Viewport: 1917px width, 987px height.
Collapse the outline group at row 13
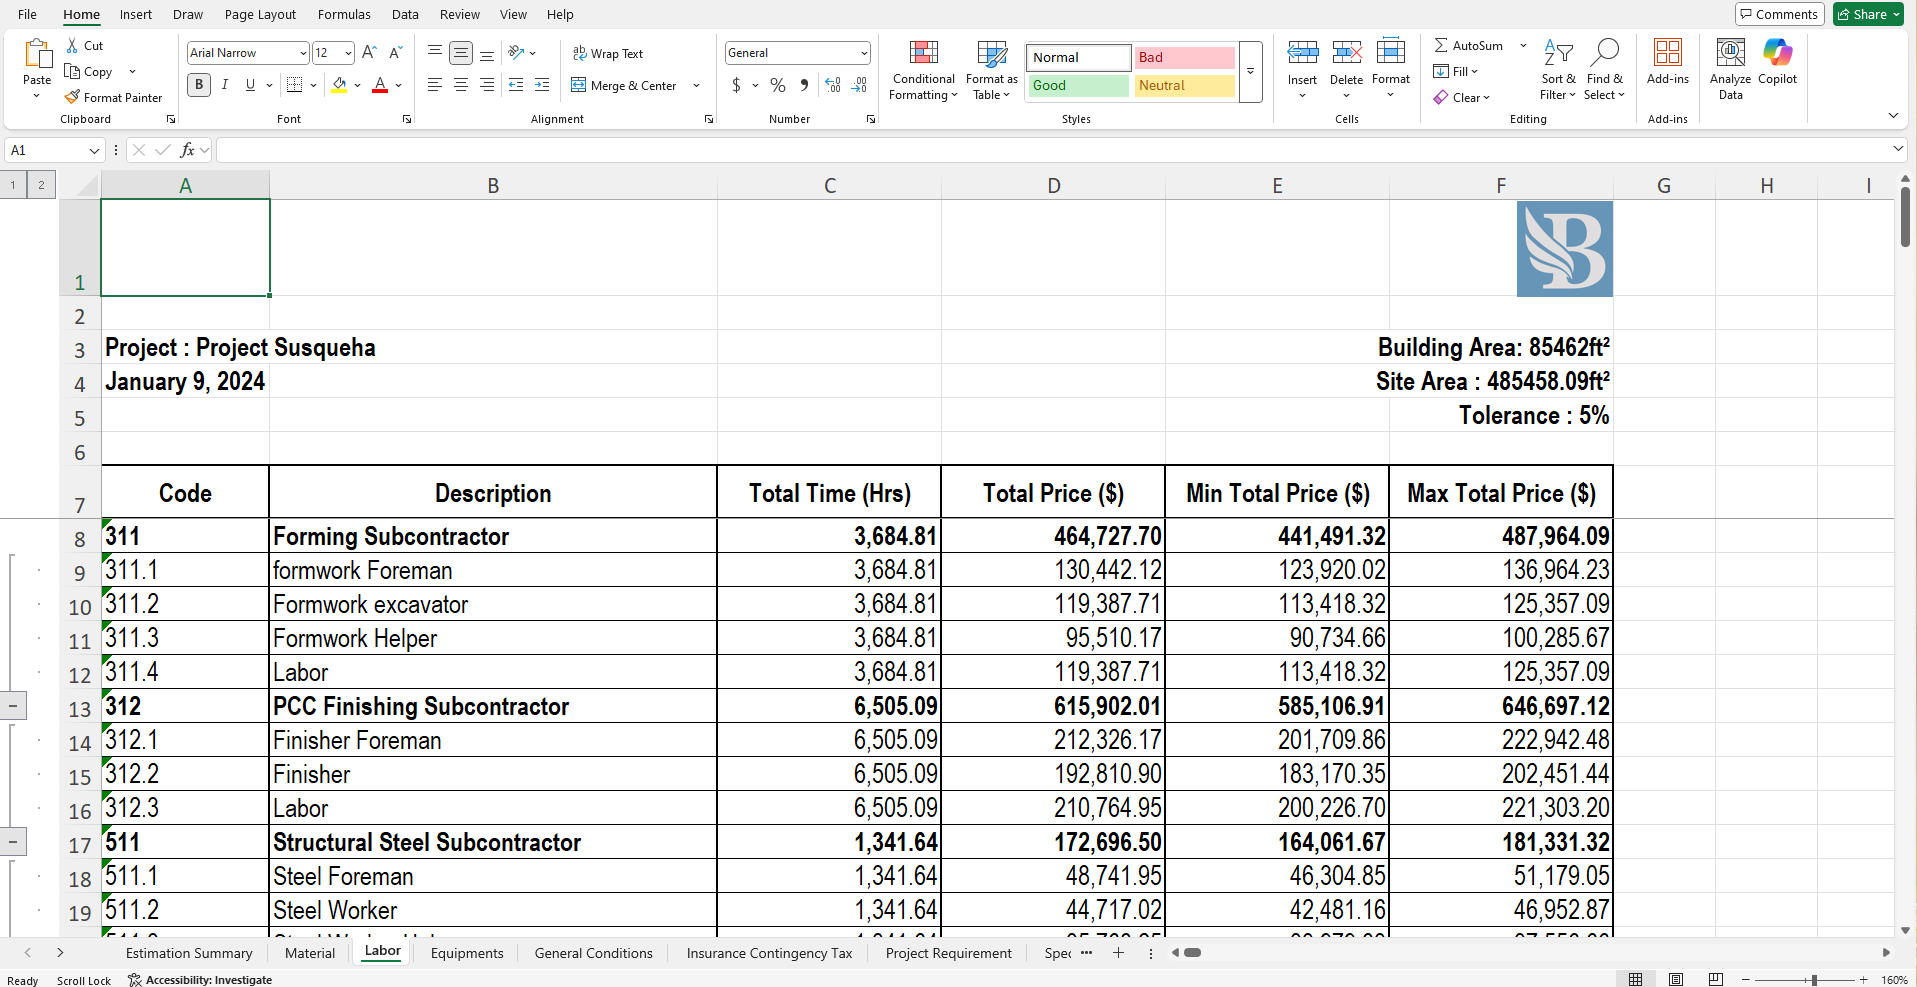[x=12, y=706]
